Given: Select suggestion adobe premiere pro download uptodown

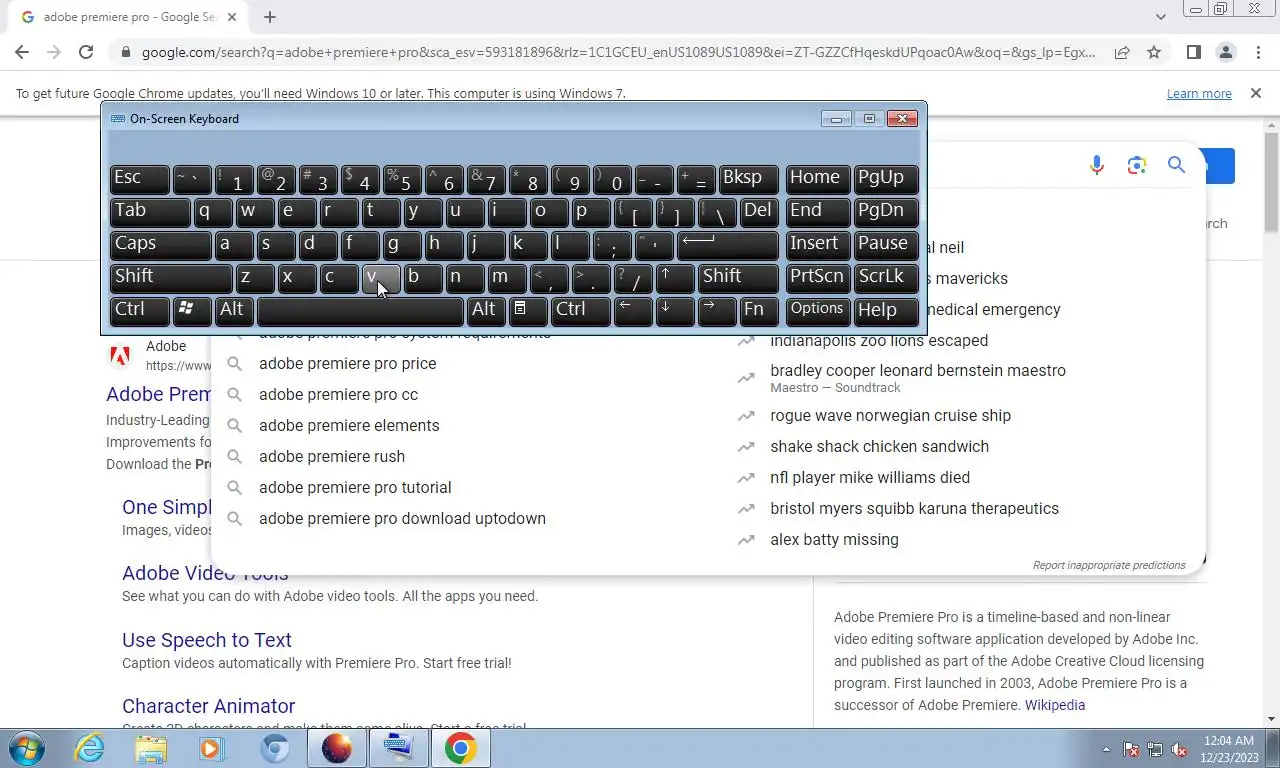Looking at the screenshot, I should (402, 519).
